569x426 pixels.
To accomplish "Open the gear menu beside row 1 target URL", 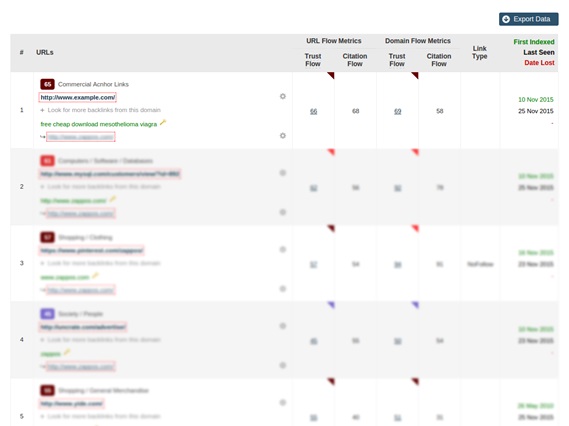I will 283,135.
